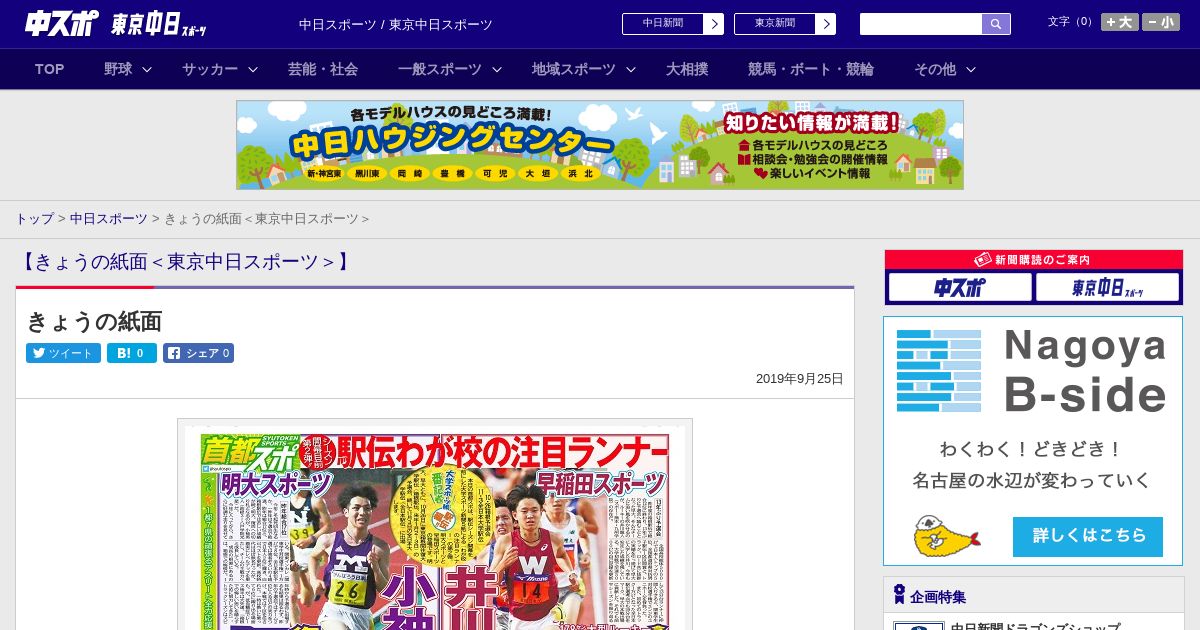The width and height of the screenshot is (1200, 630).
Task: Expand the その他 dropdown chevron
Action: pyautogui.click(x=971, y=69)
